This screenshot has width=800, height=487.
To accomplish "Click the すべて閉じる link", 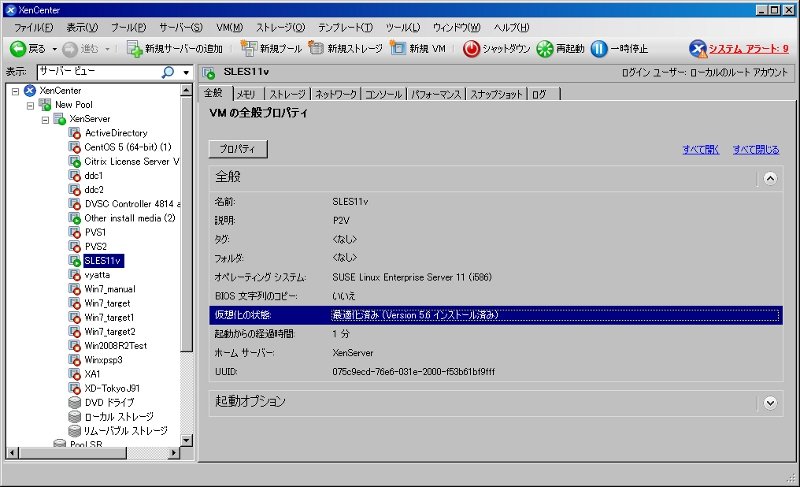I will 756,150.
